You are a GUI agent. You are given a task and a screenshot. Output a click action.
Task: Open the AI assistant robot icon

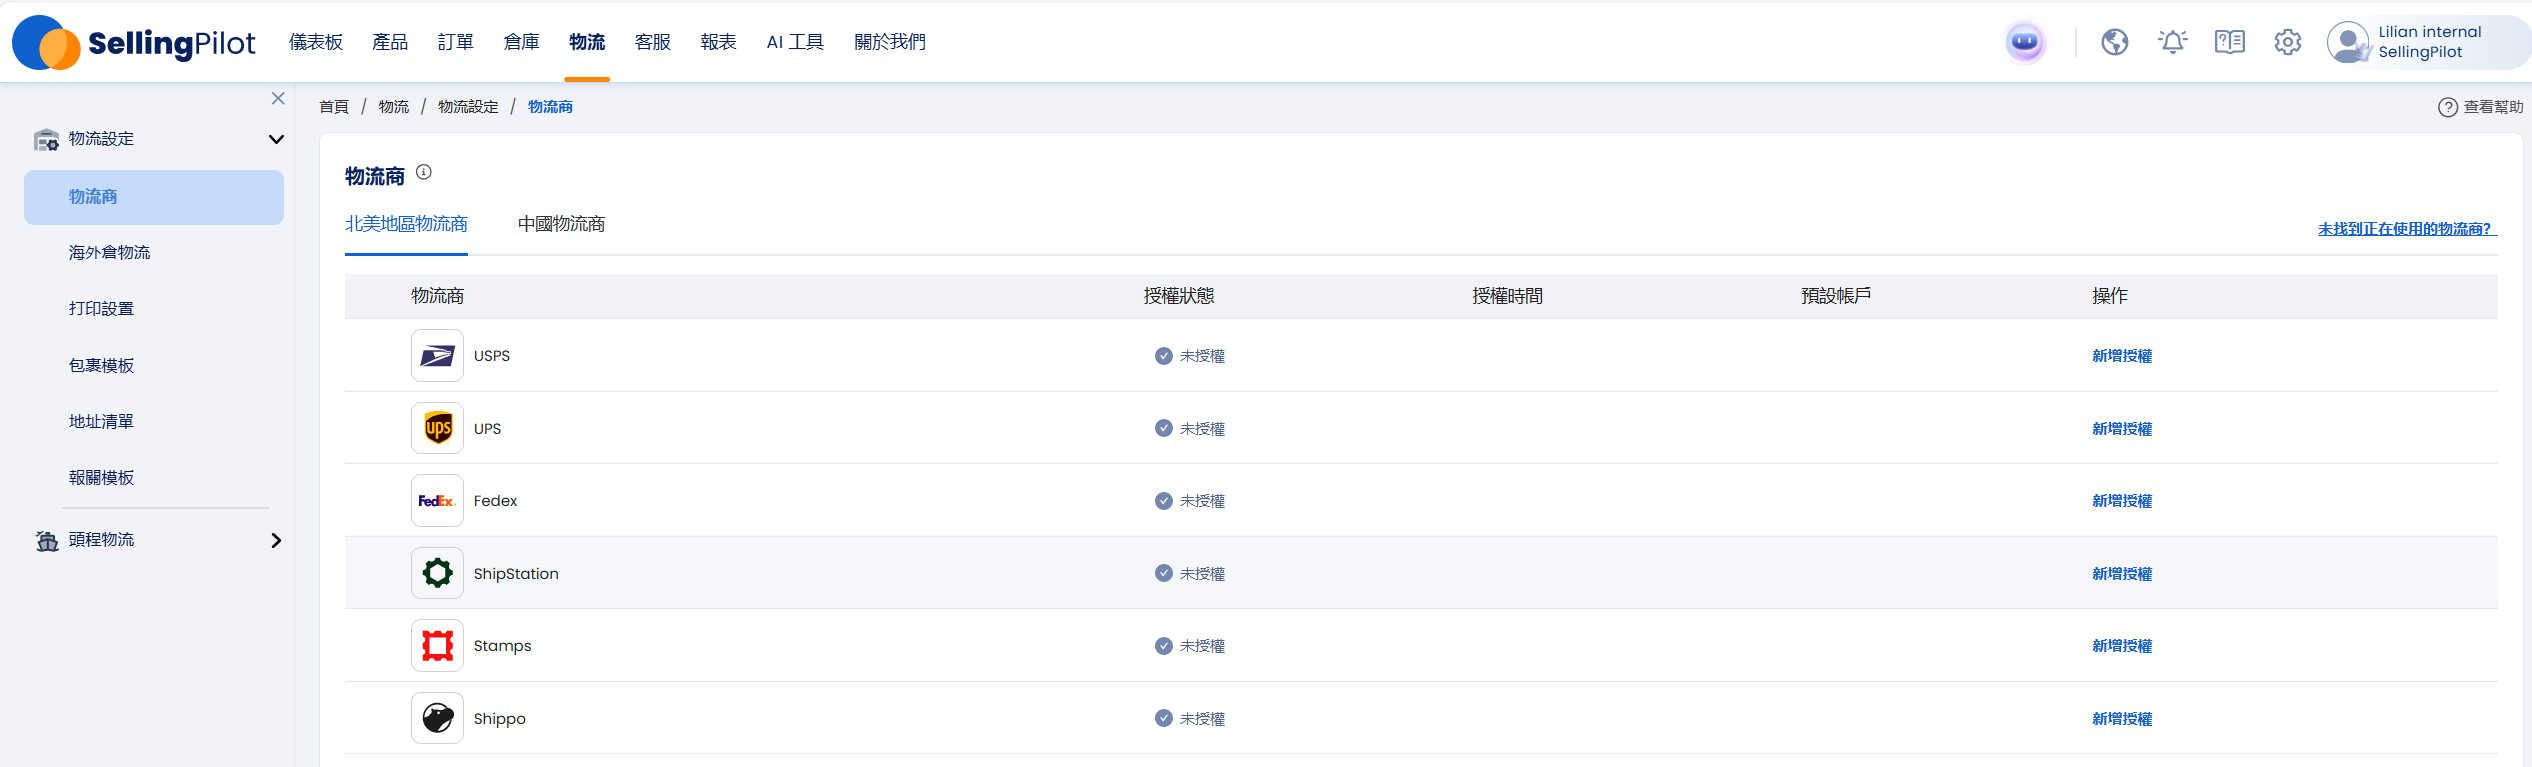click(x=2024, y=42)
